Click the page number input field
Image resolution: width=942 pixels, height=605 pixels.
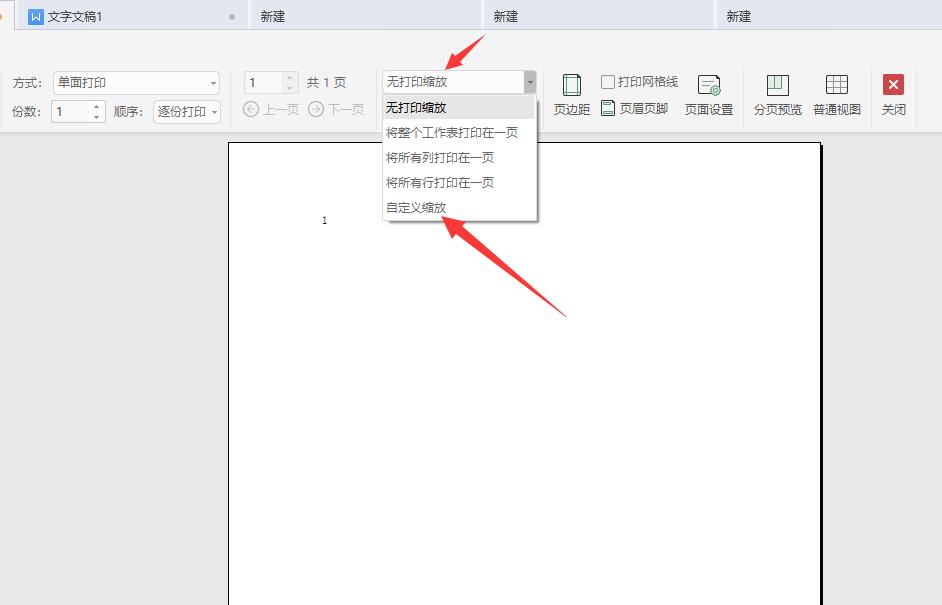tap(263, 83)
